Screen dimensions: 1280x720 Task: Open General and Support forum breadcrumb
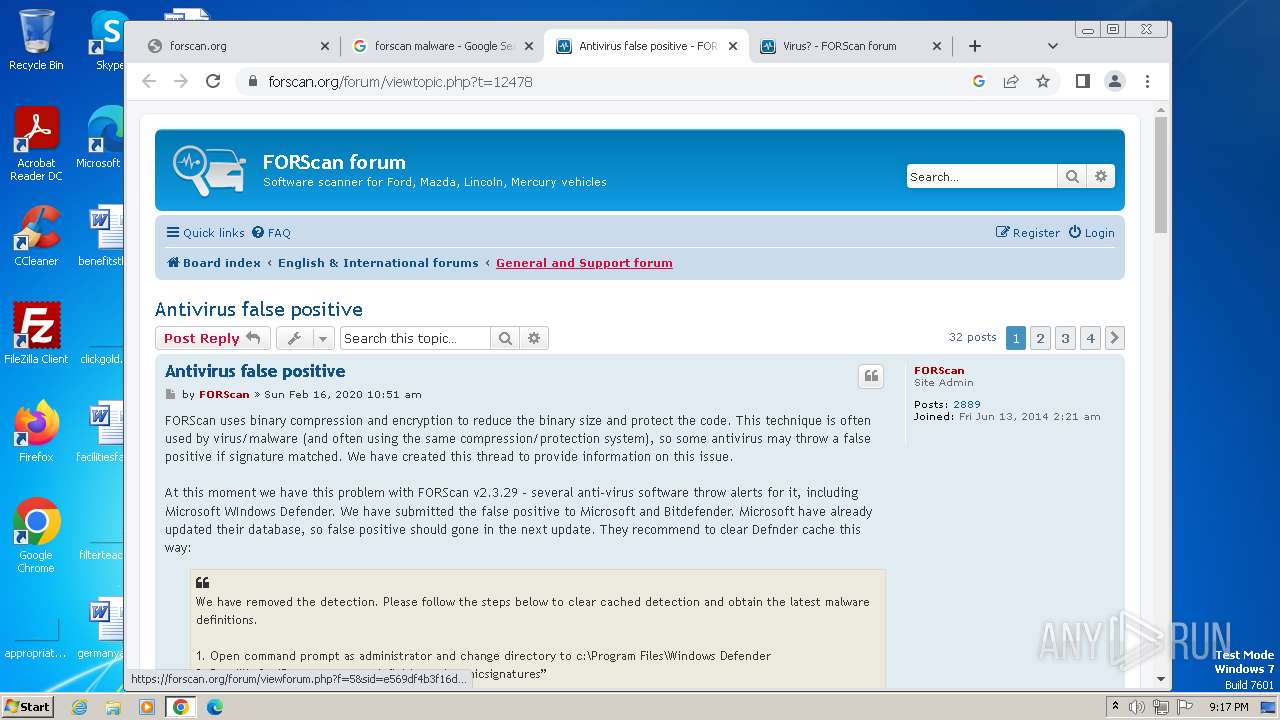584,263
